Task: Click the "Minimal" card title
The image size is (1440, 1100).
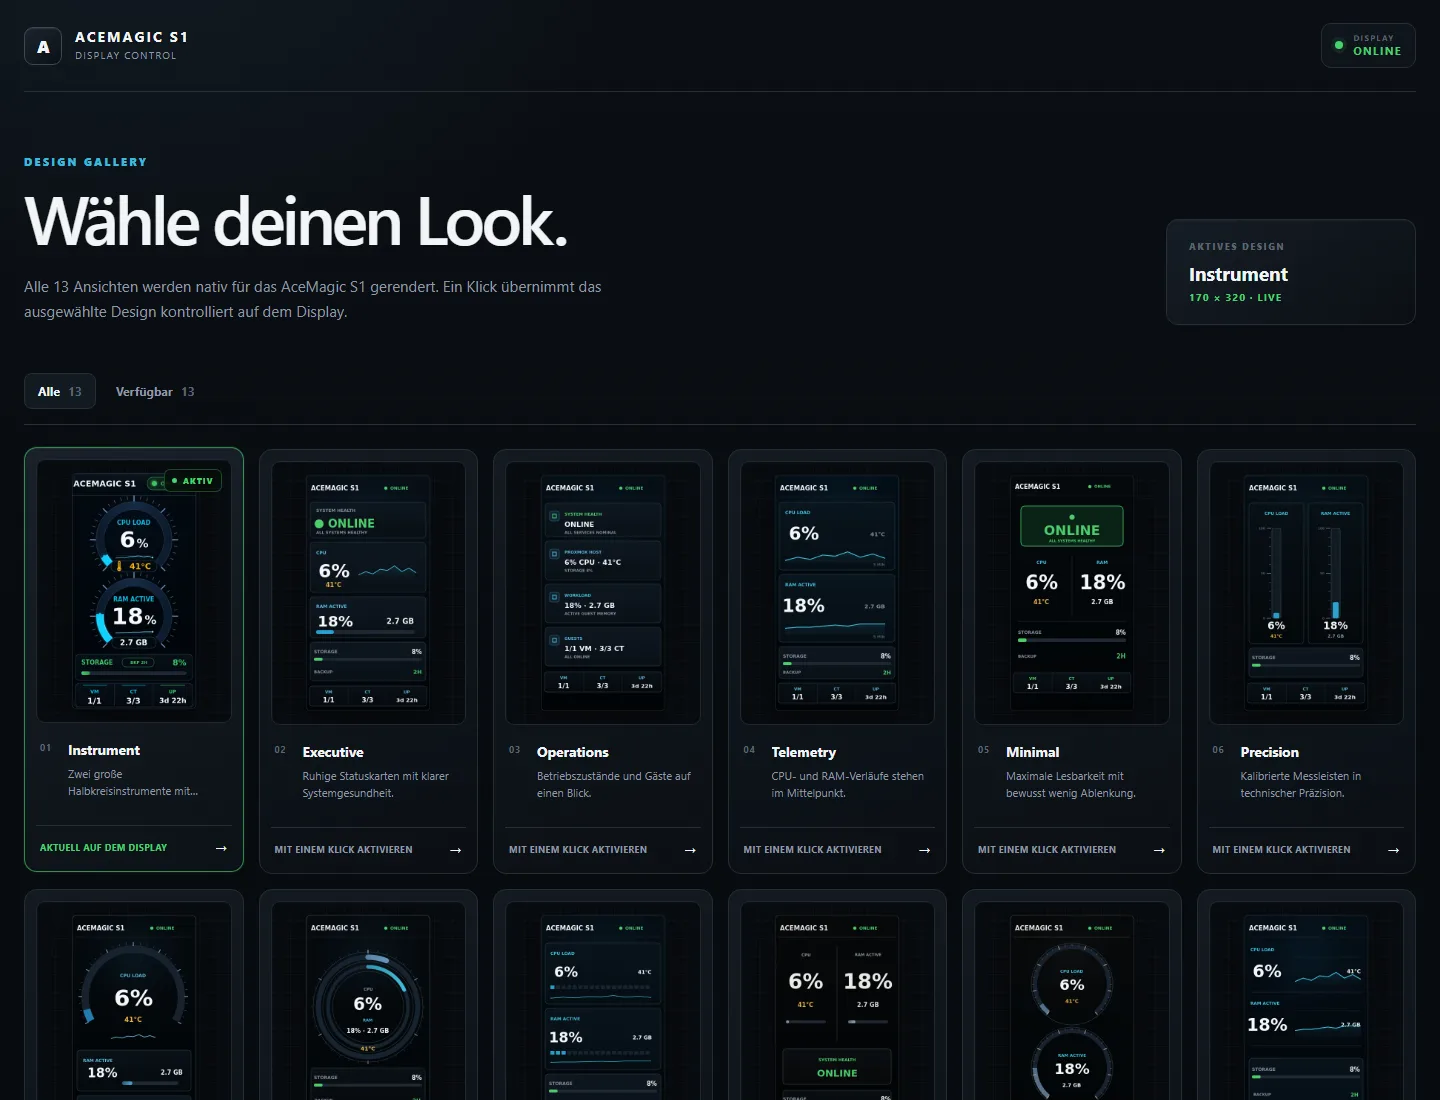Action: point(1033,752)
